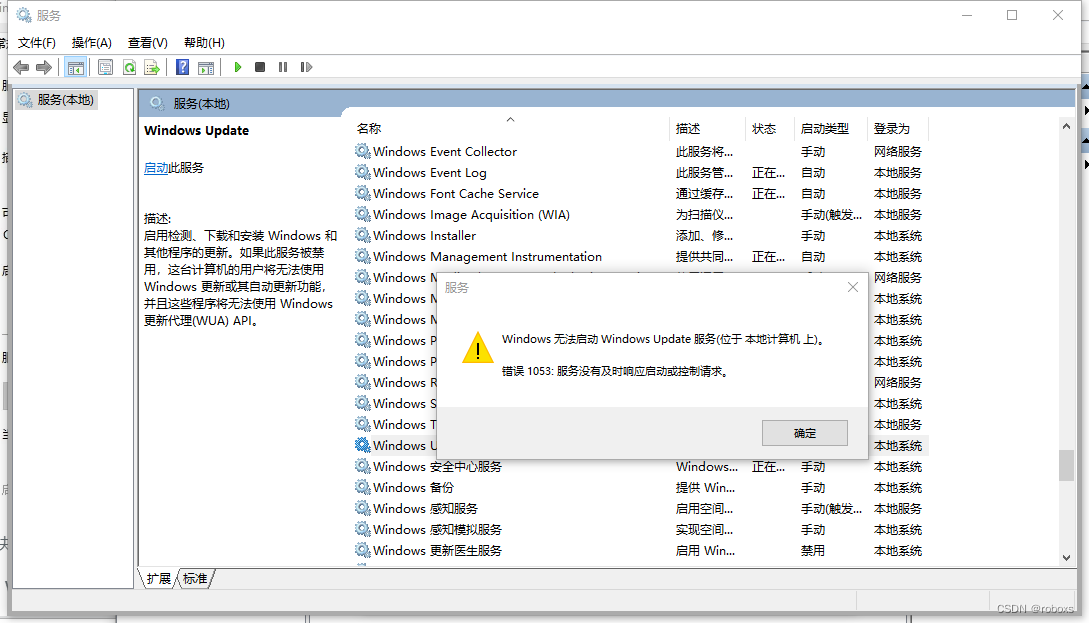1089x623 pixels.
Task: Click the yellow warning icon in dialog
Action: (x=478, y=348)
